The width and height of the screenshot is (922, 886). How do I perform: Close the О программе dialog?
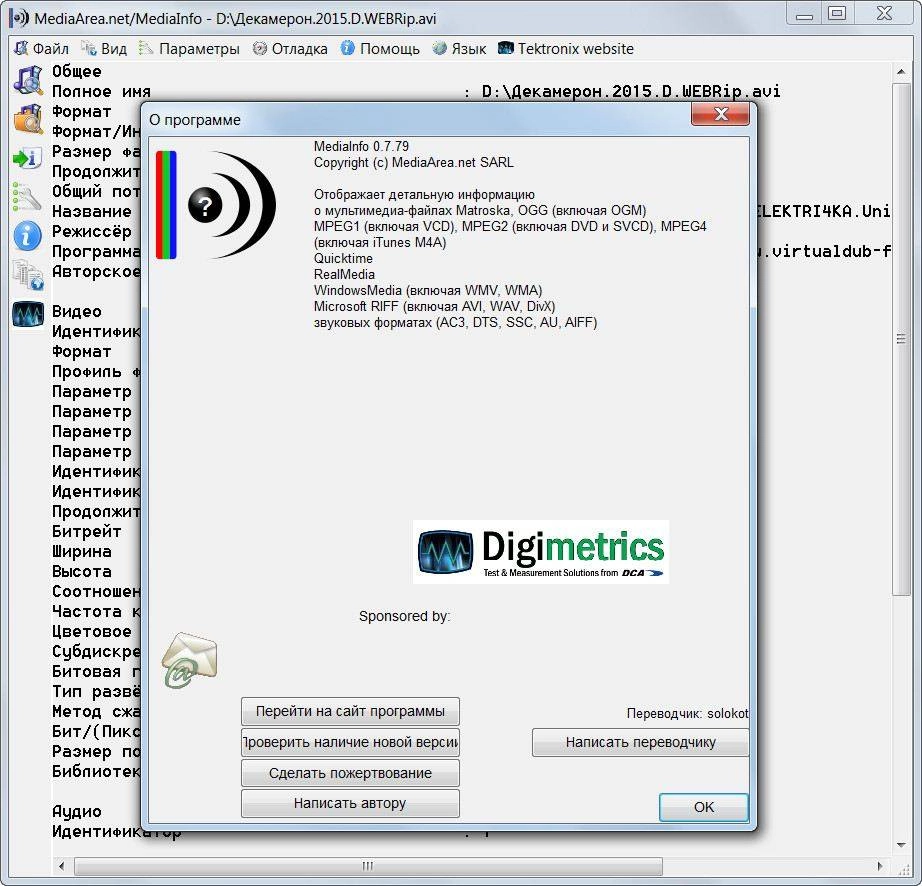pyautogui.click(x=720, y=114)
